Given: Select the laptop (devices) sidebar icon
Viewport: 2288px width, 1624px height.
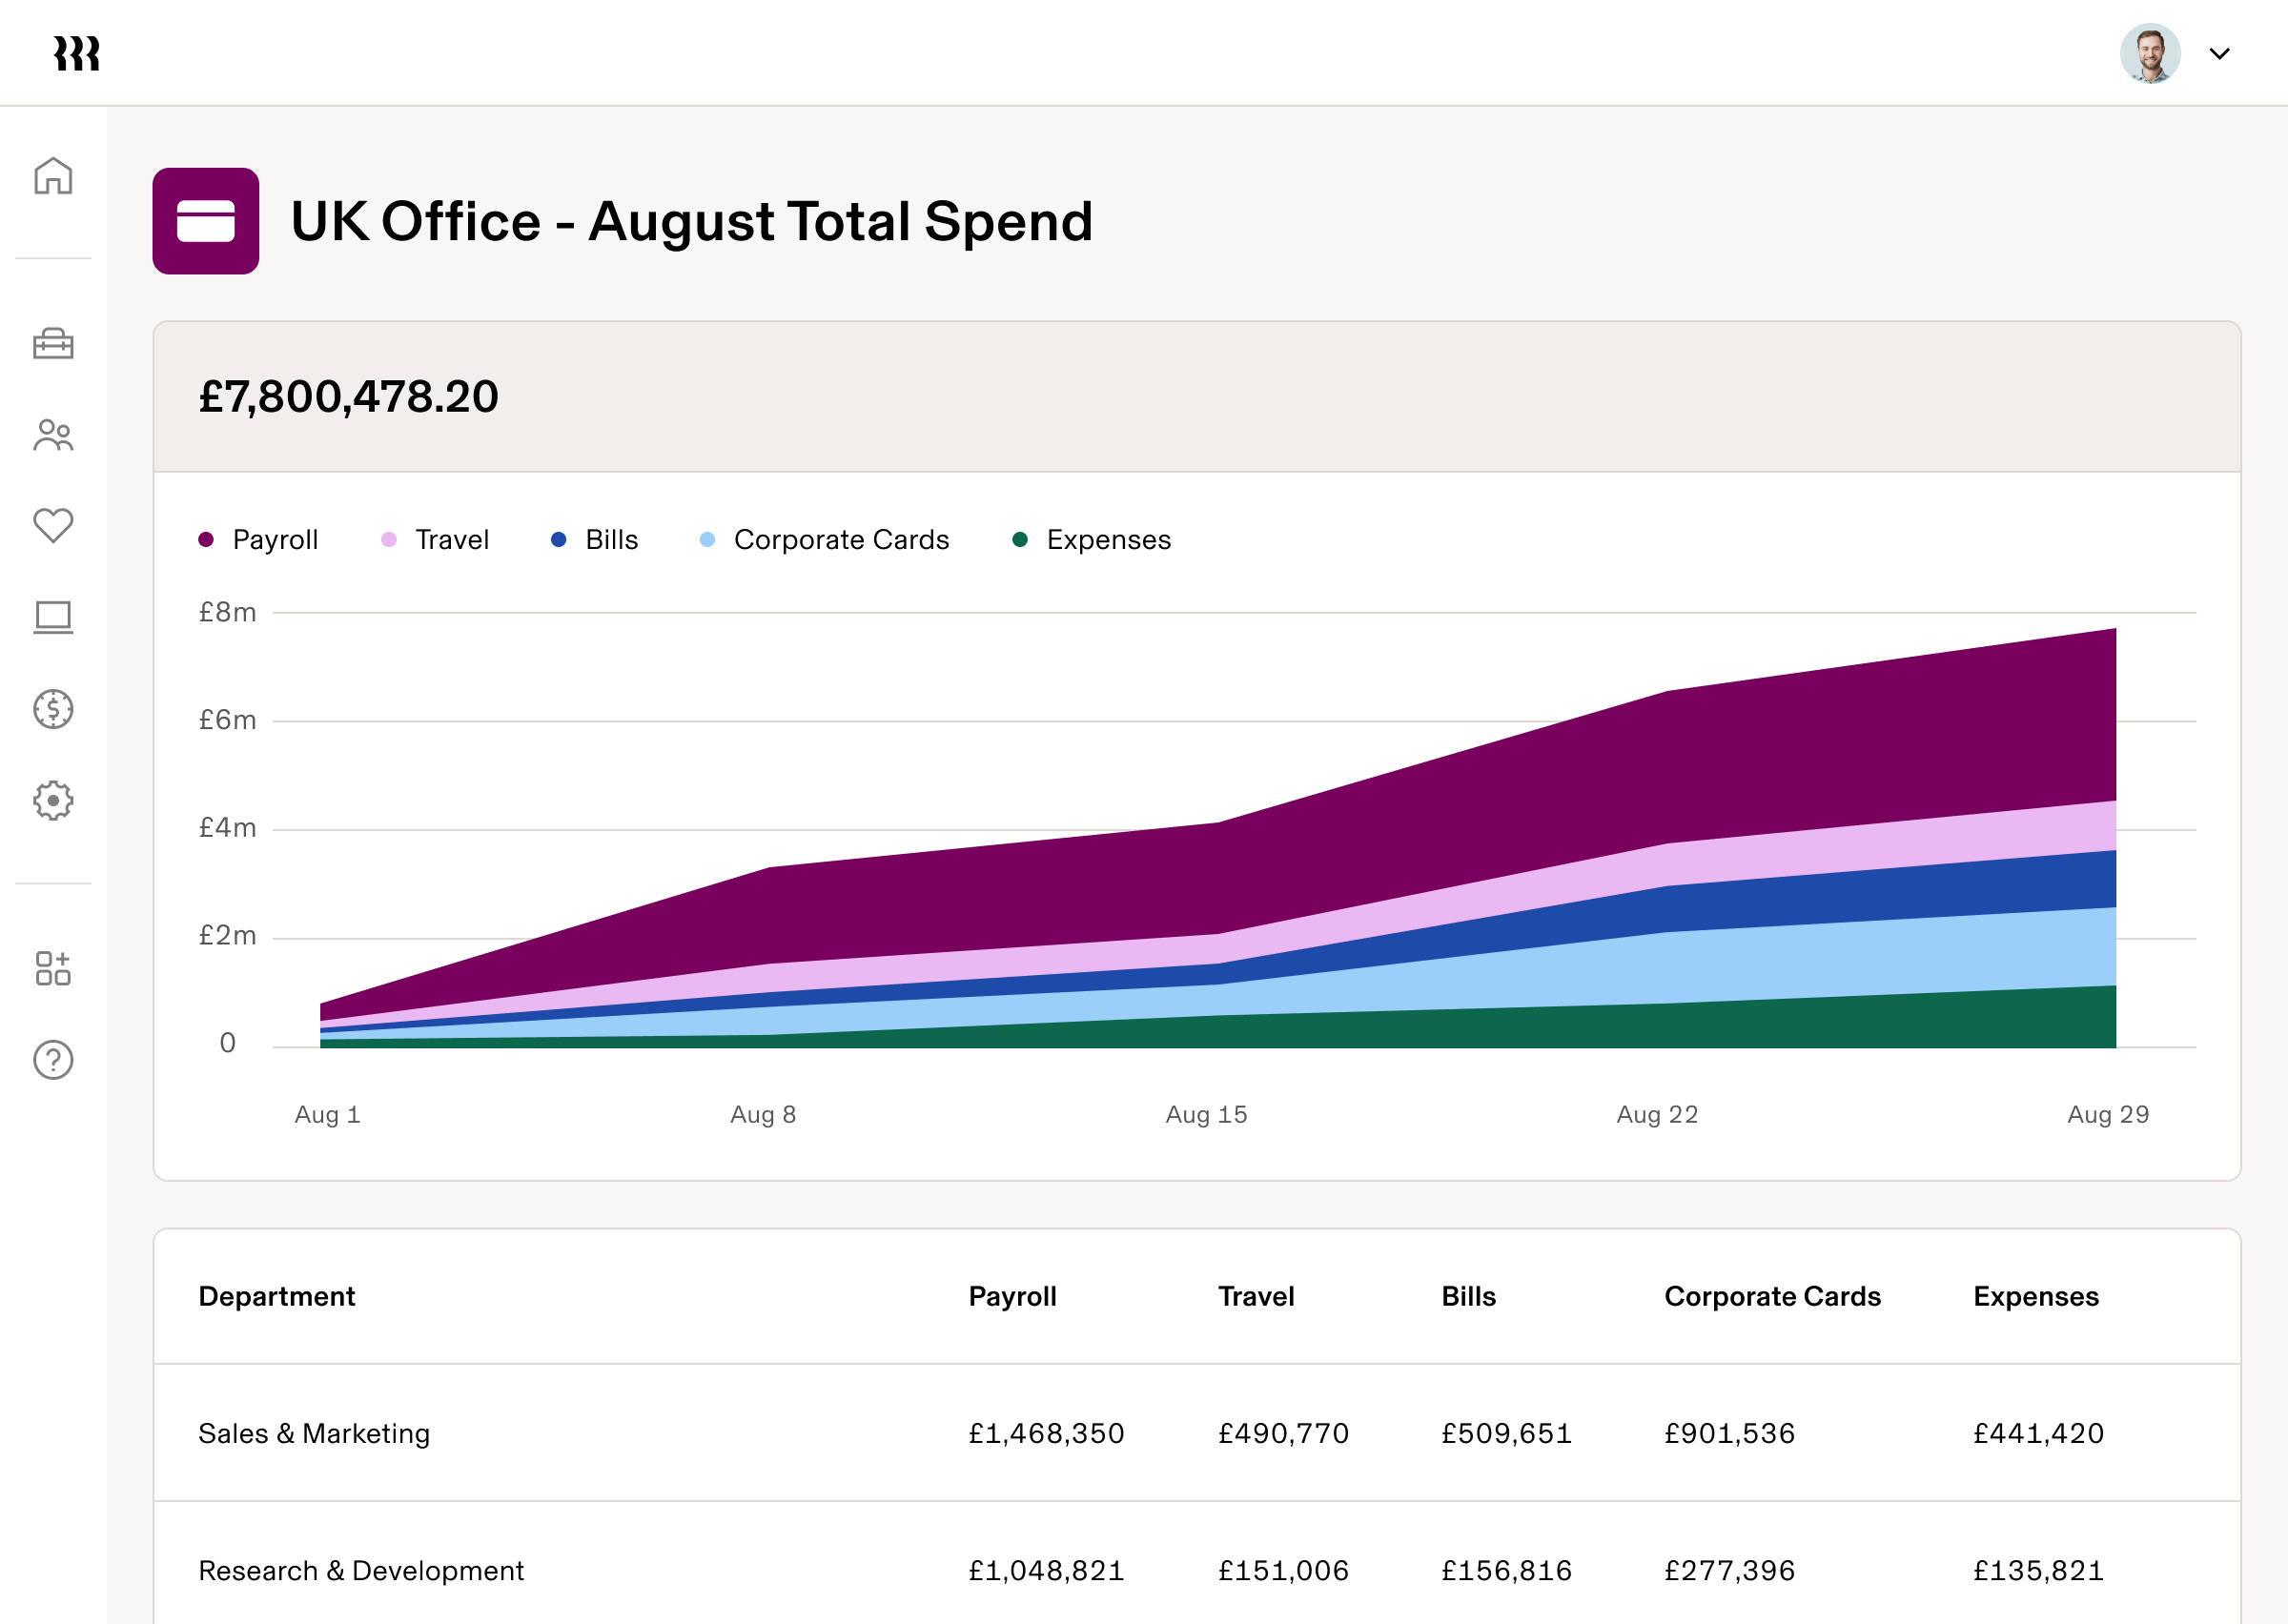Looking at the screenshot, I should point(53,617).
